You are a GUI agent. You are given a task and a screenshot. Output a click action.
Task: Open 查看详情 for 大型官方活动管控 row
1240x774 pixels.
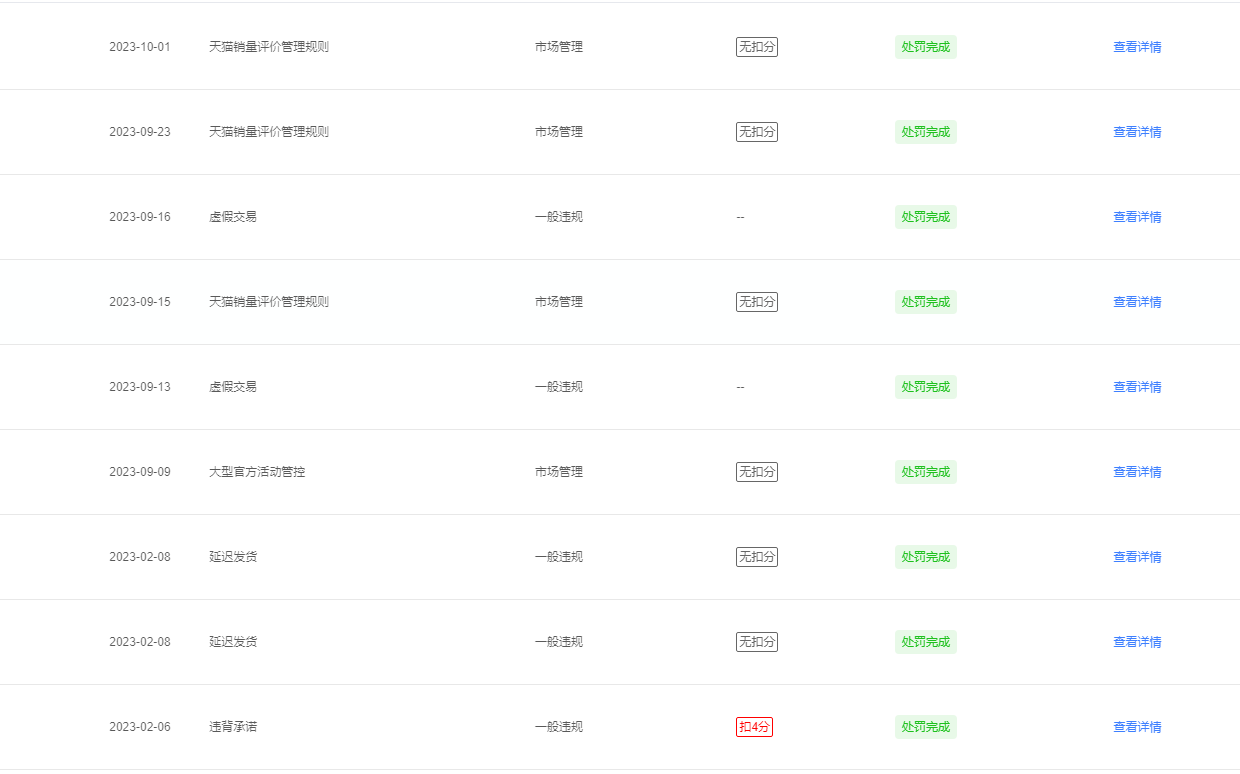tap(1137, 472)
